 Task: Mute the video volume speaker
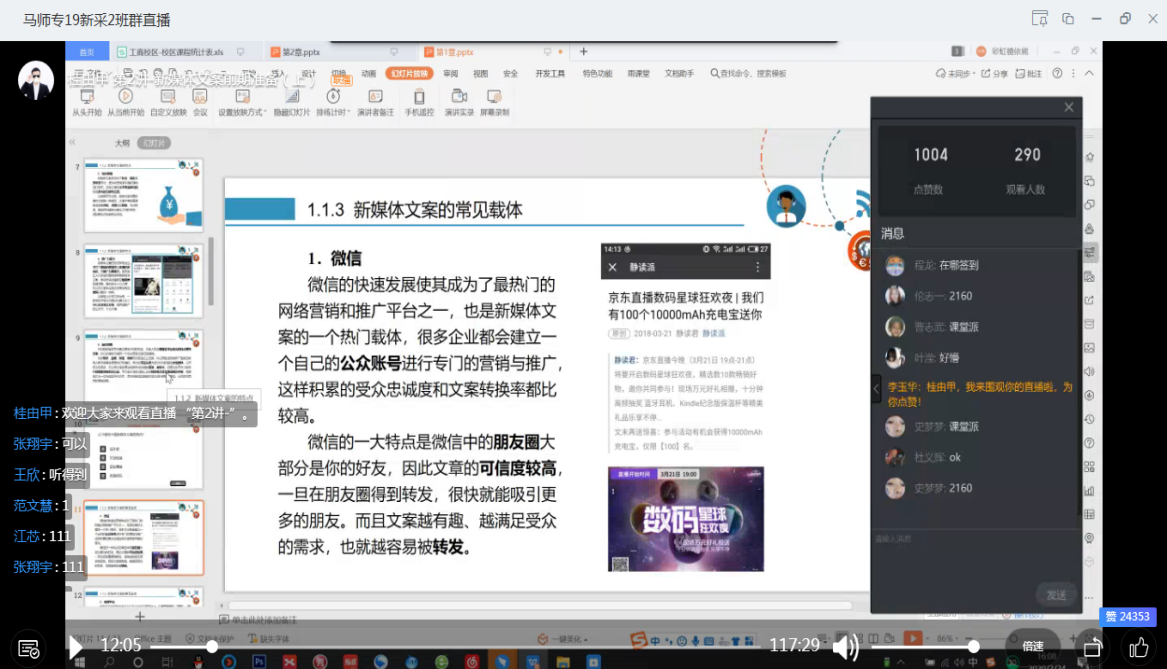845,647
